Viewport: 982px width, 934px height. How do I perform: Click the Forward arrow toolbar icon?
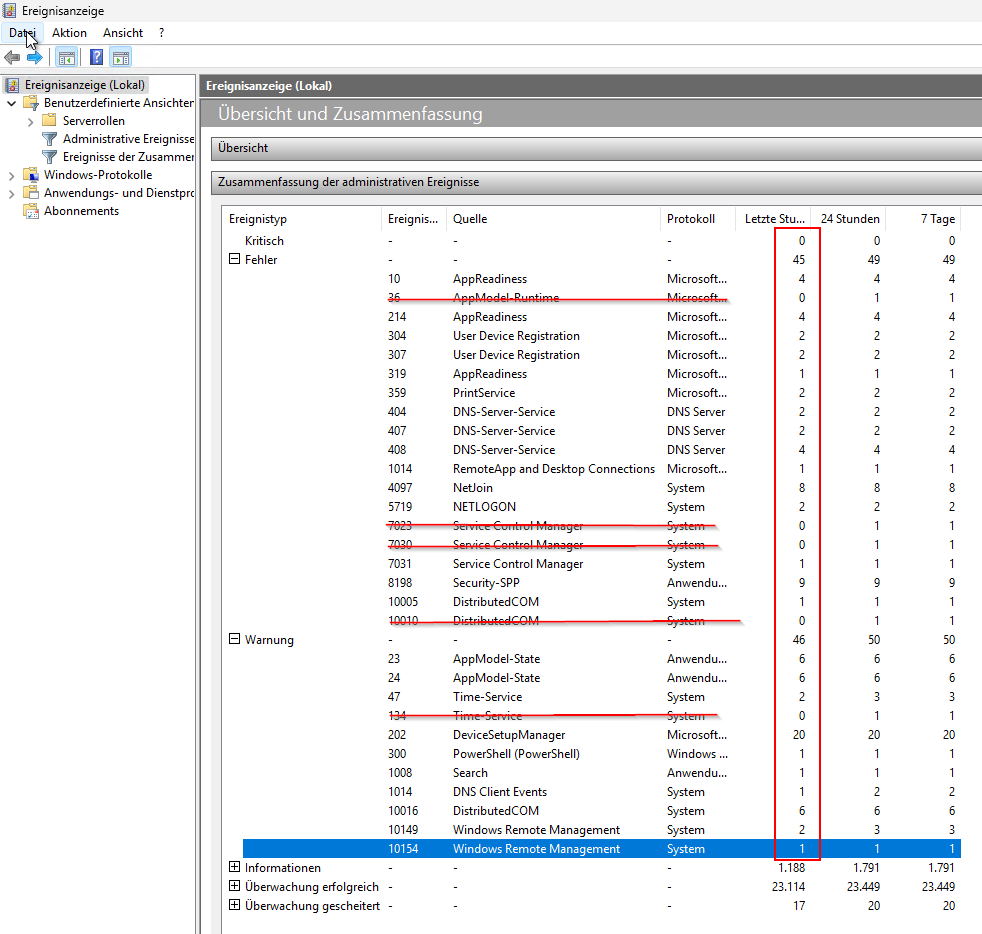point(34,58)
